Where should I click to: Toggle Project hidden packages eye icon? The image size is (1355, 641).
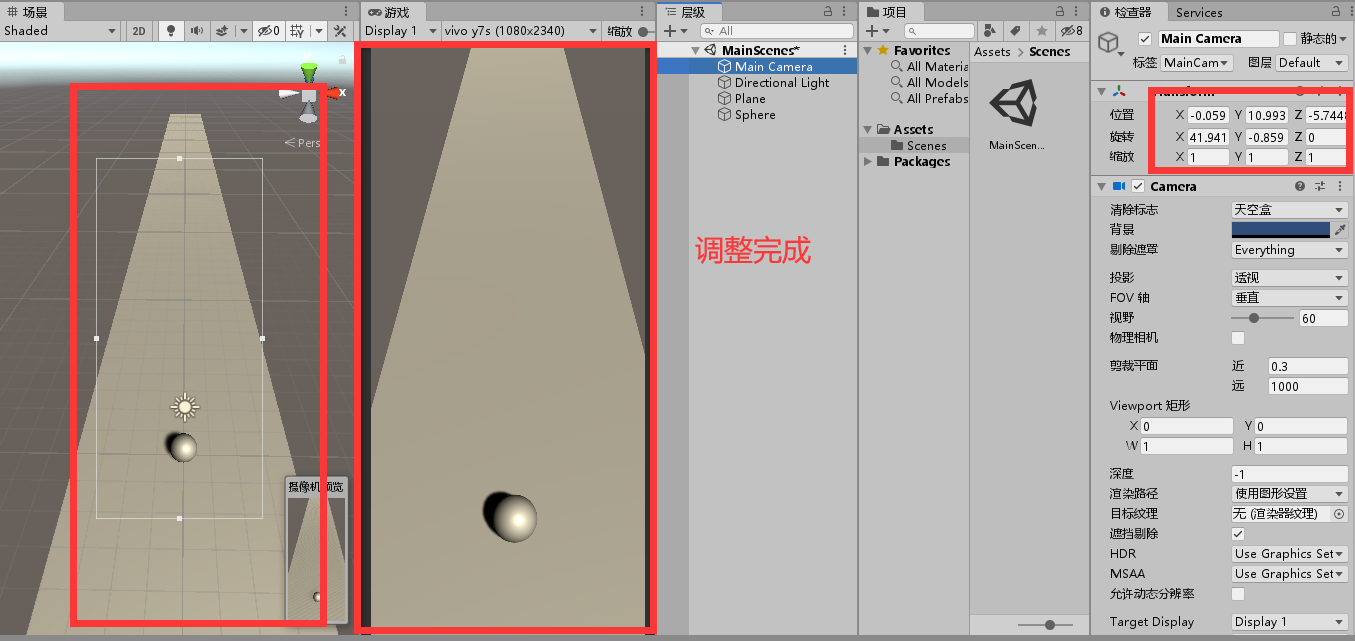coord(1071,31)
